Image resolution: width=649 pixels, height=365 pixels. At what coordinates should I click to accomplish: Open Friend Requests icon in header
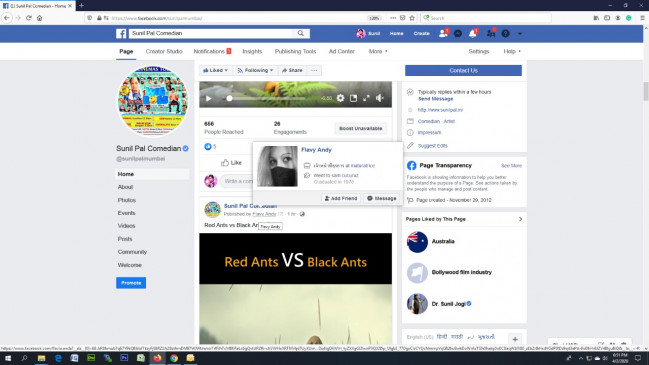[x=443, y=34]
